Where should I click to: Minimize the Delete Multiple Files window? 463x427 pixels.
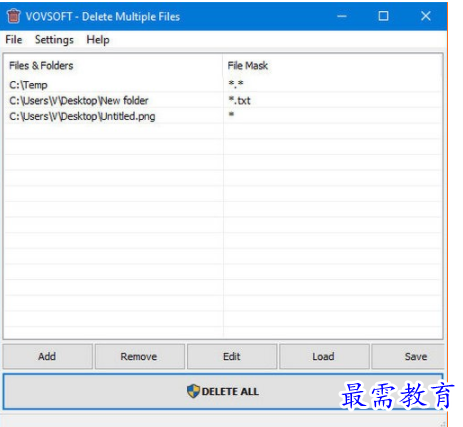pos(342,16)
